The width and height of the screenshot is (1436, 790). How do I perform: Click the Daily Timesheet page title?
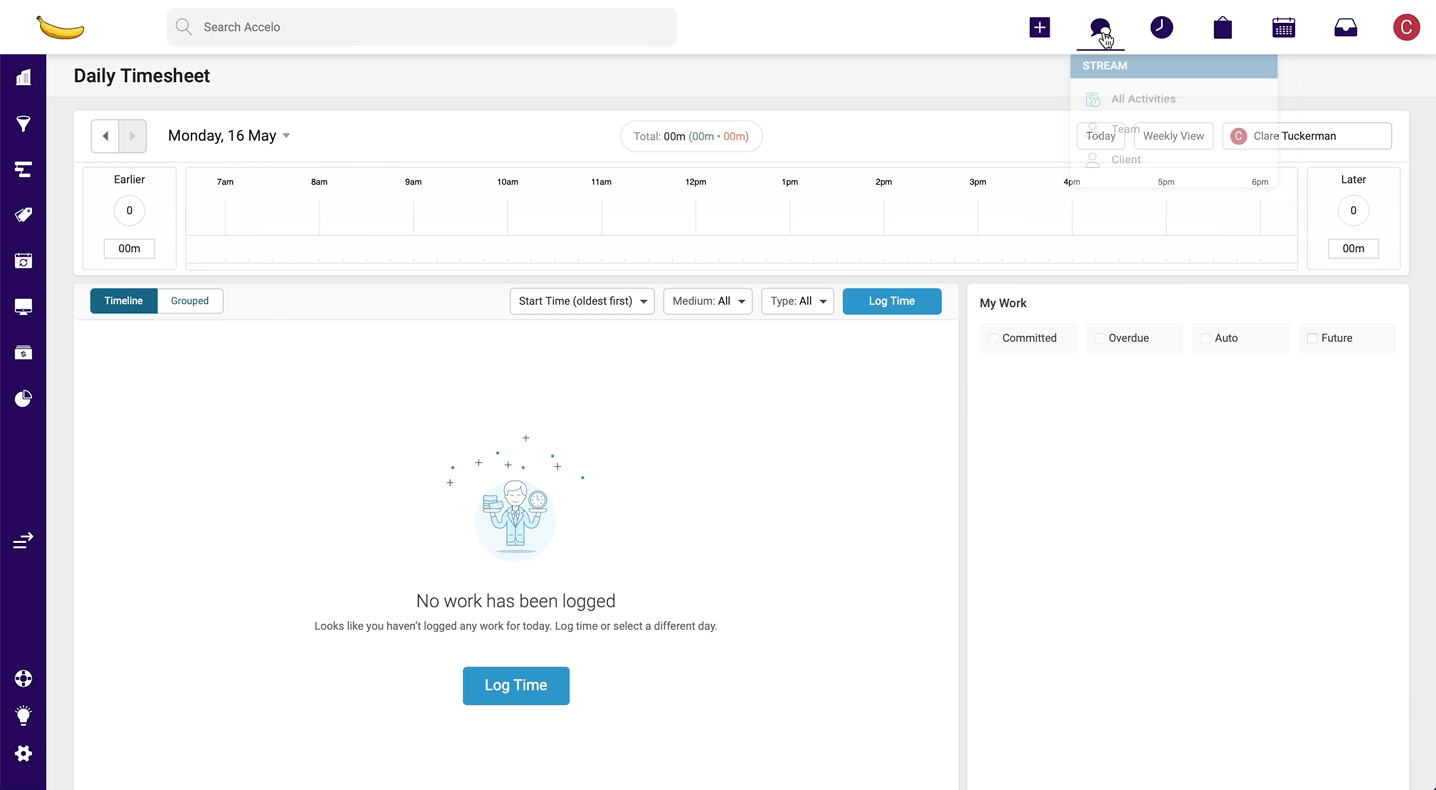click(142, 76)
